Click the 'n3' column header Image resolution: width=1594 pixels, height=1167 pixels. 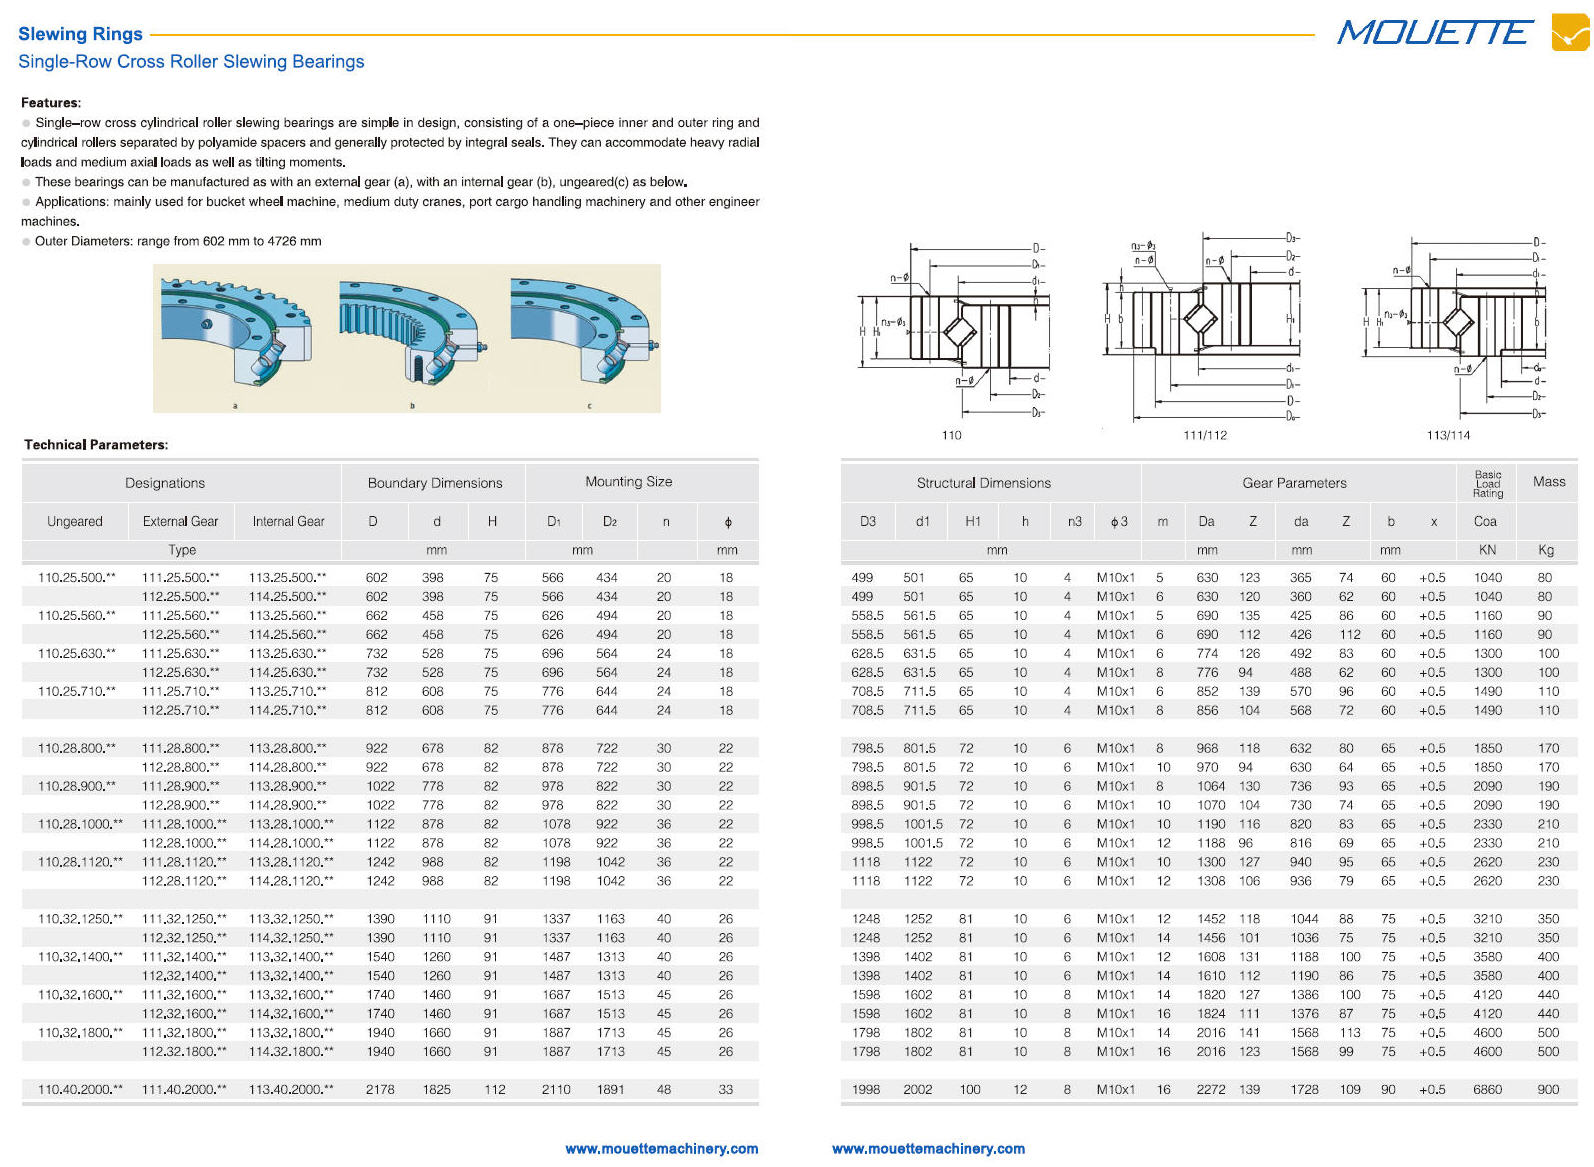pos(1075,522)
